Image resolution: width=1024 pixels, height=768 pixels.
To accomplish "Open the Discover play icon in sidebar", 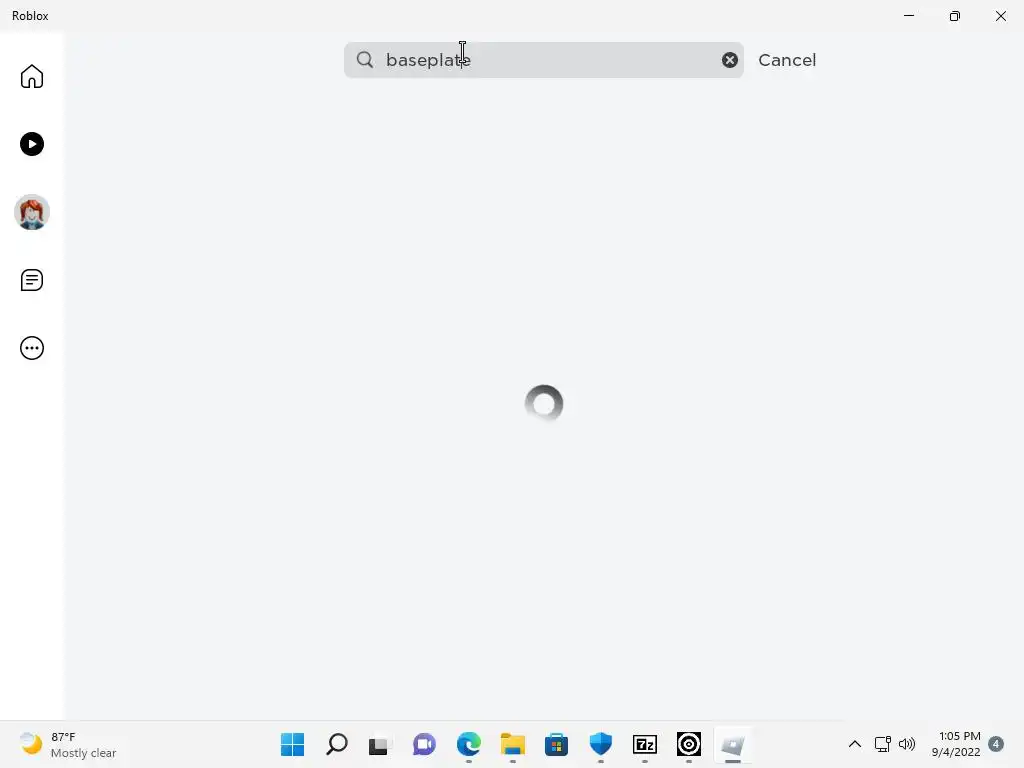I will click(x=31, y=144).
